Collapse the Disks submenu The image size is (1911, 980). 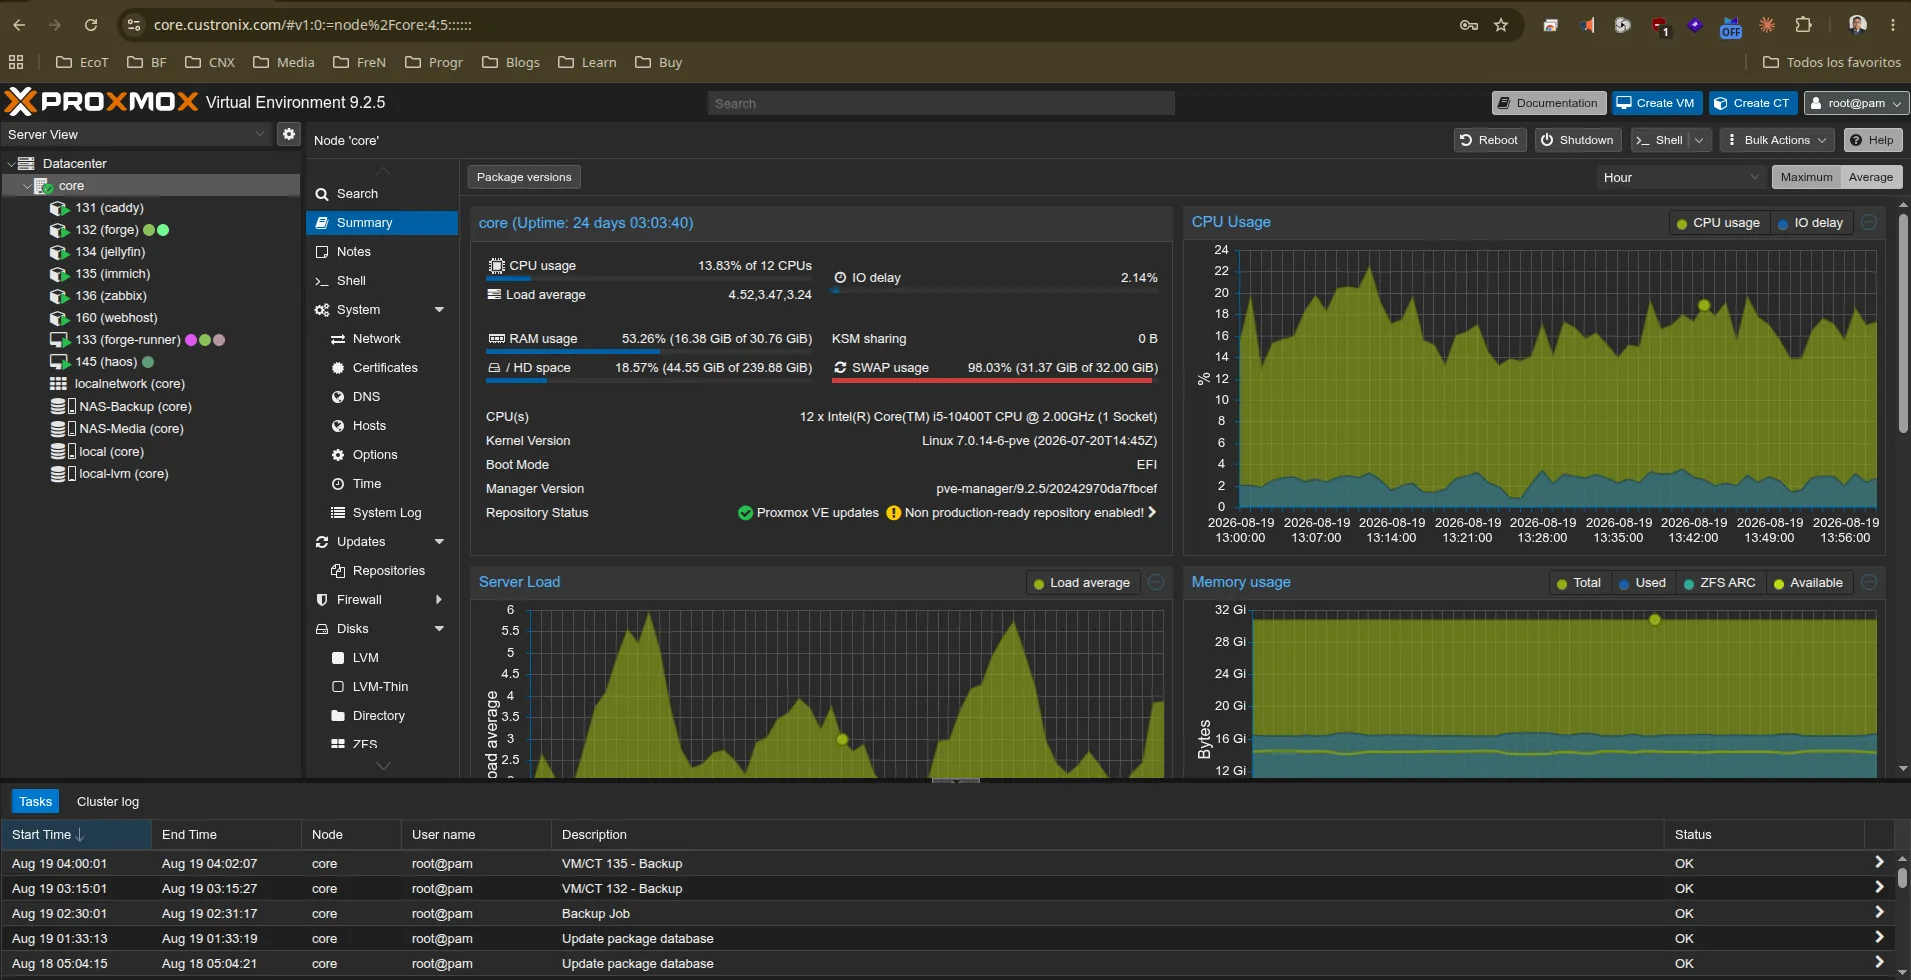click(x=439, y=629)
